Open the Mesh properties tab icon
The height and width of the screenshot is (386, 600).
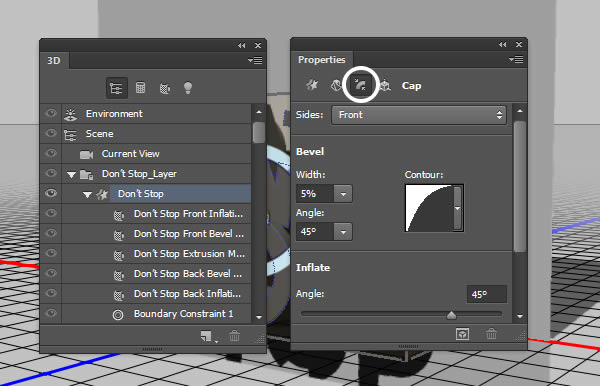[312, 85]
